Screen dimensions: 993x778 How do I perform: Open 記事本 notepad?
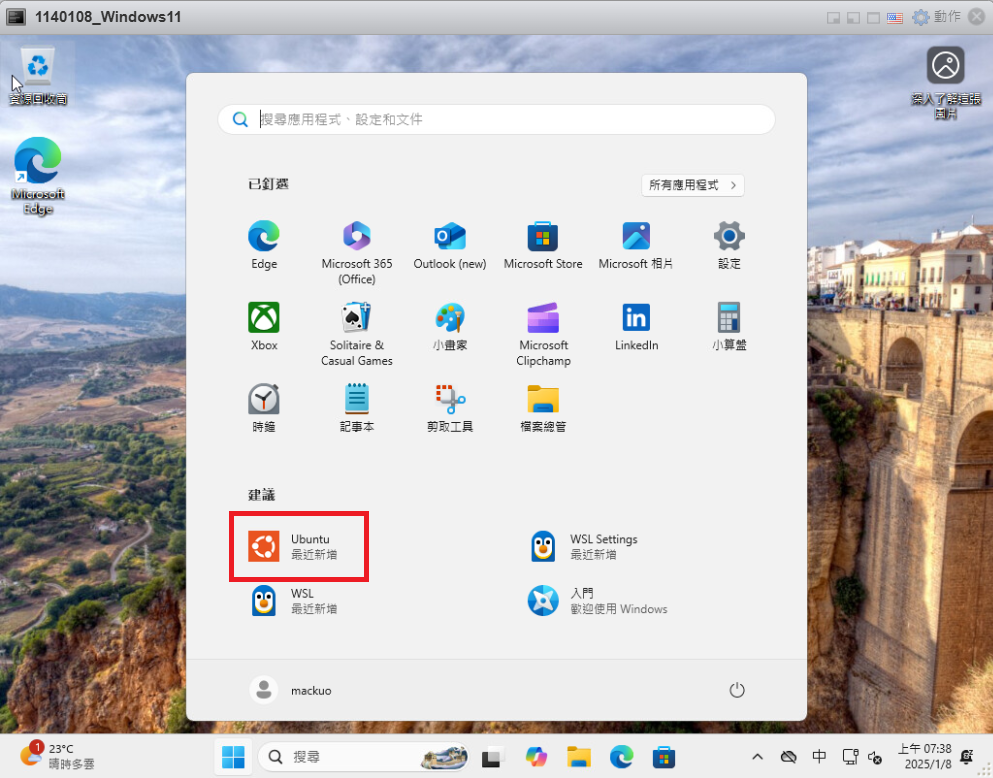(357, 408)
